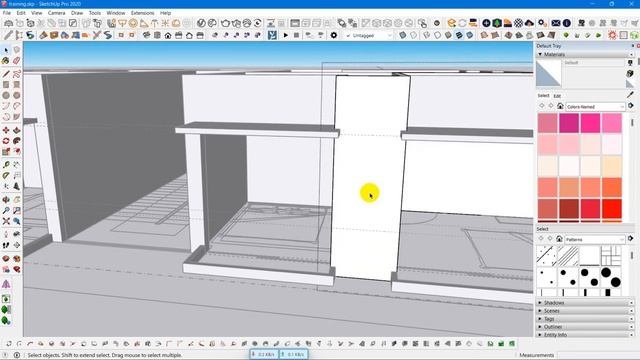Toggle shadows sun icon
The height and width of the screenshot is (360, 640).
tap(612, 36)
